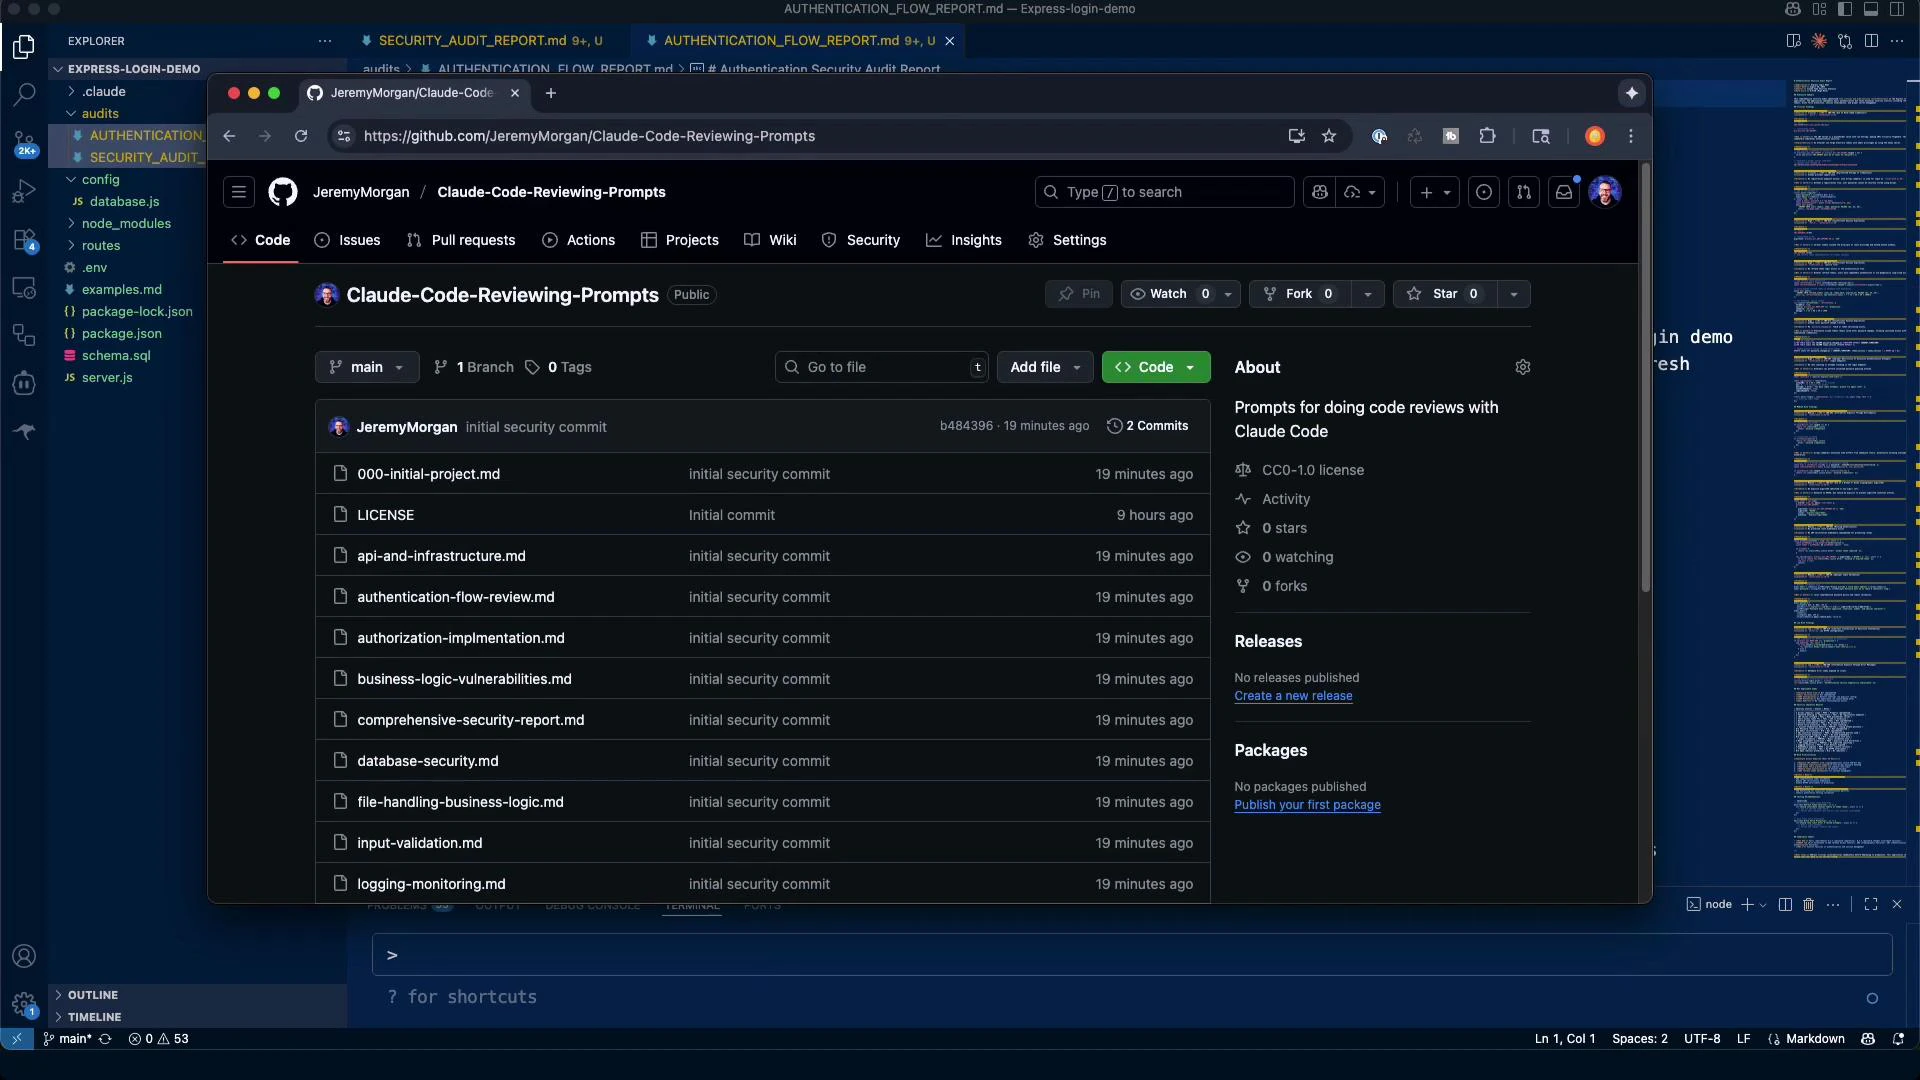Click the GitHub logo home icon
This screenshot has width=1920, height=1080.
pyautogui.click(x=283, y=192)
